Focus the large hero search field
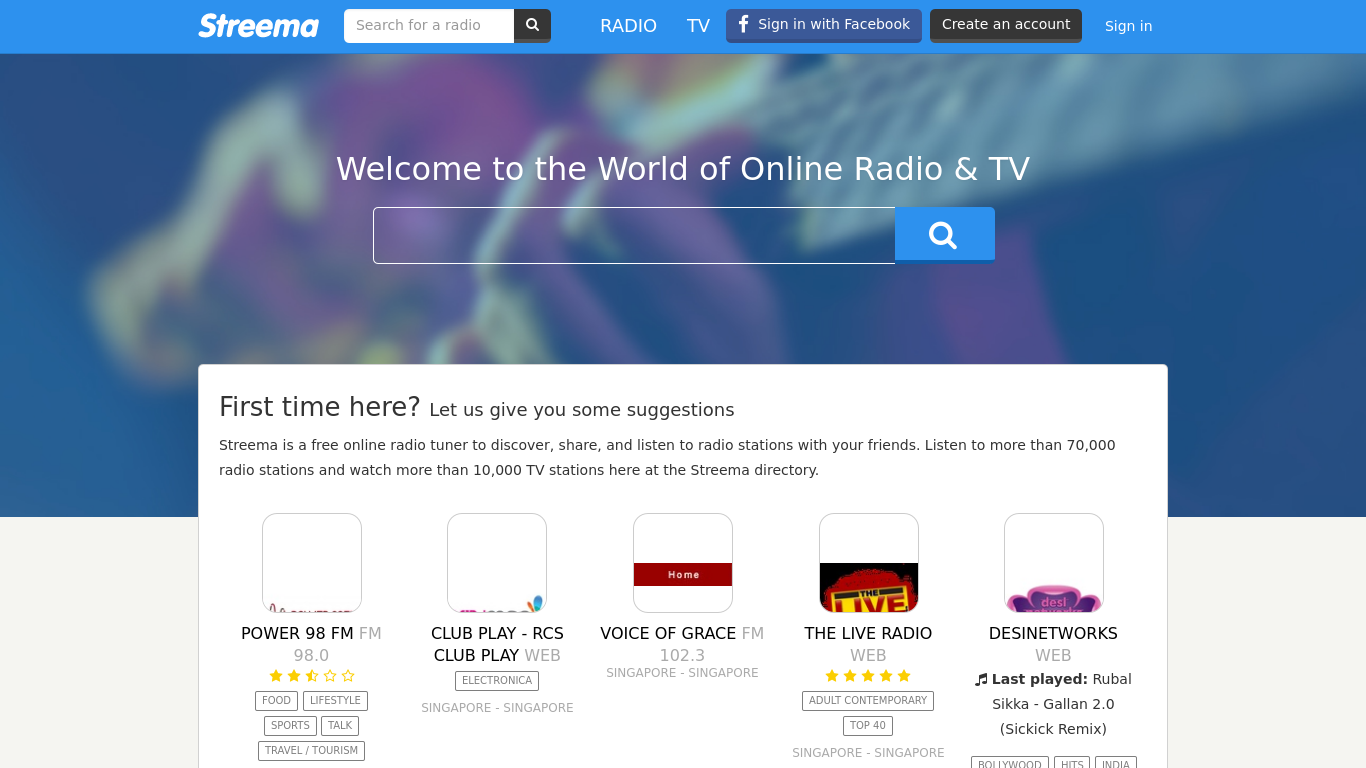The height and width of the screenshot is (768, 1366). (634, 235)
